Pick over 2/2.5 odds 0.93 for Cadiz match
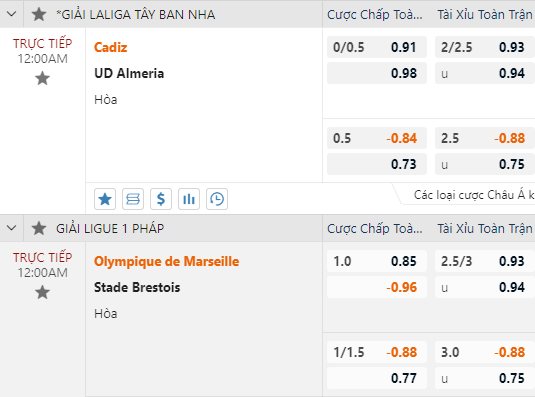This screenshot has height=397, width=535. (x=485, y=47)
